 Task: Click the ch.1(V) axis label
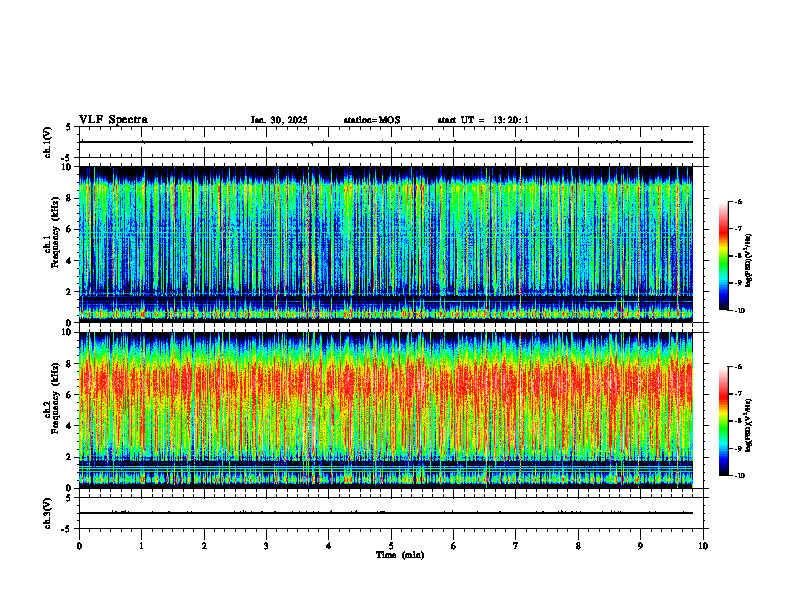(47, 142)
